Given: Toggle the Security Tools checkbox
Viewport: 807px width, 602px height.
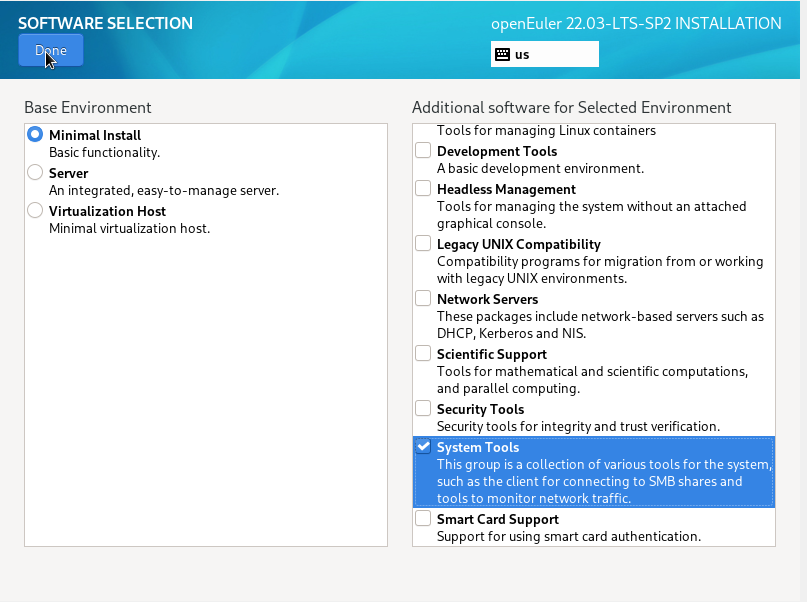Looking at the screenshot, I should pyautogui.click(x=423, y=409).
